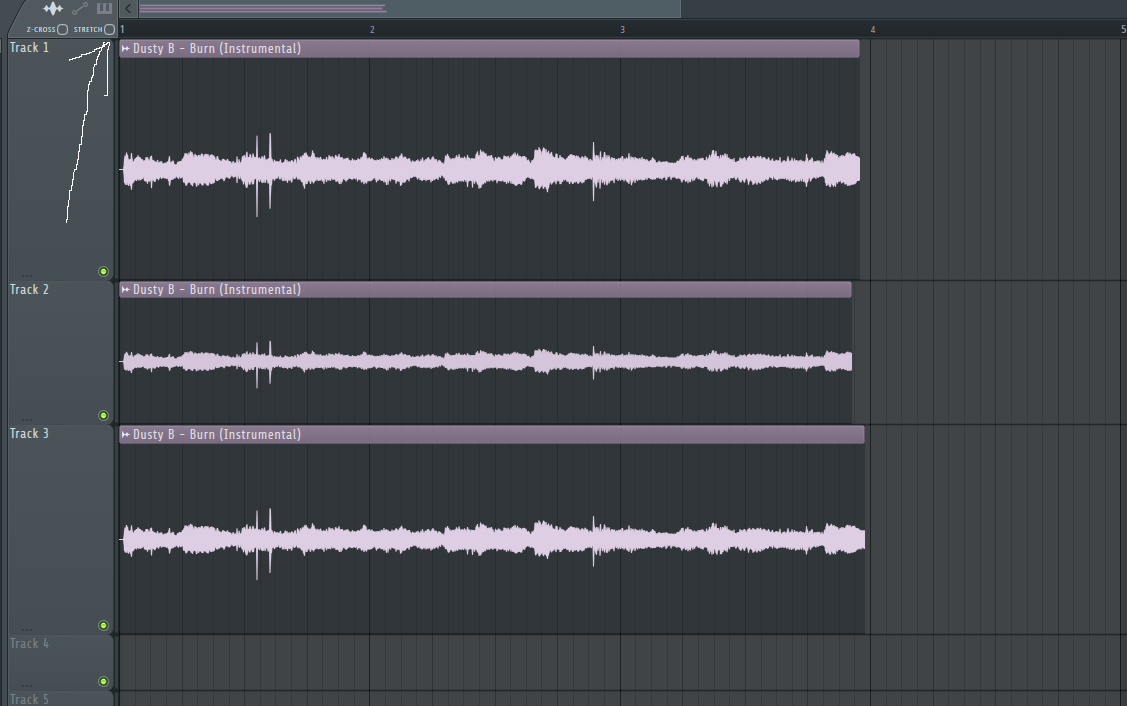Open the three-dots options of Track 3
The height and width of the screenshot is (706, 1127).
[27, 629]
